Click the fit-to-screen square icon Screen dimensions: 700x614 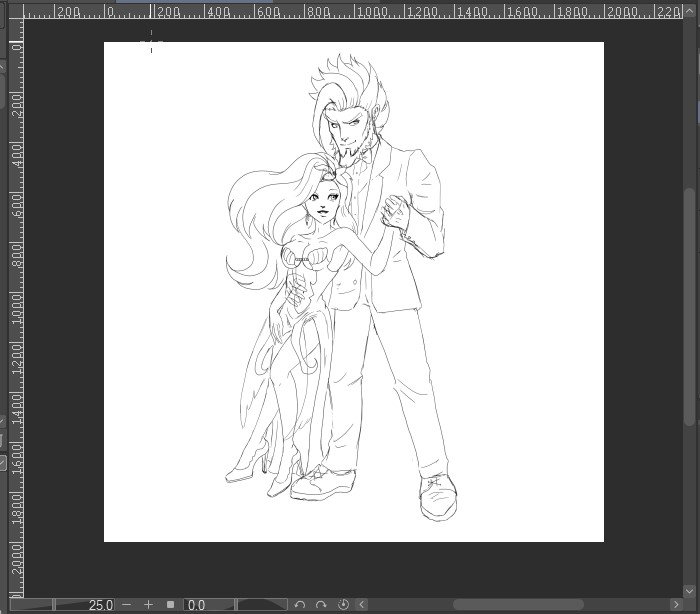(170, 605)
